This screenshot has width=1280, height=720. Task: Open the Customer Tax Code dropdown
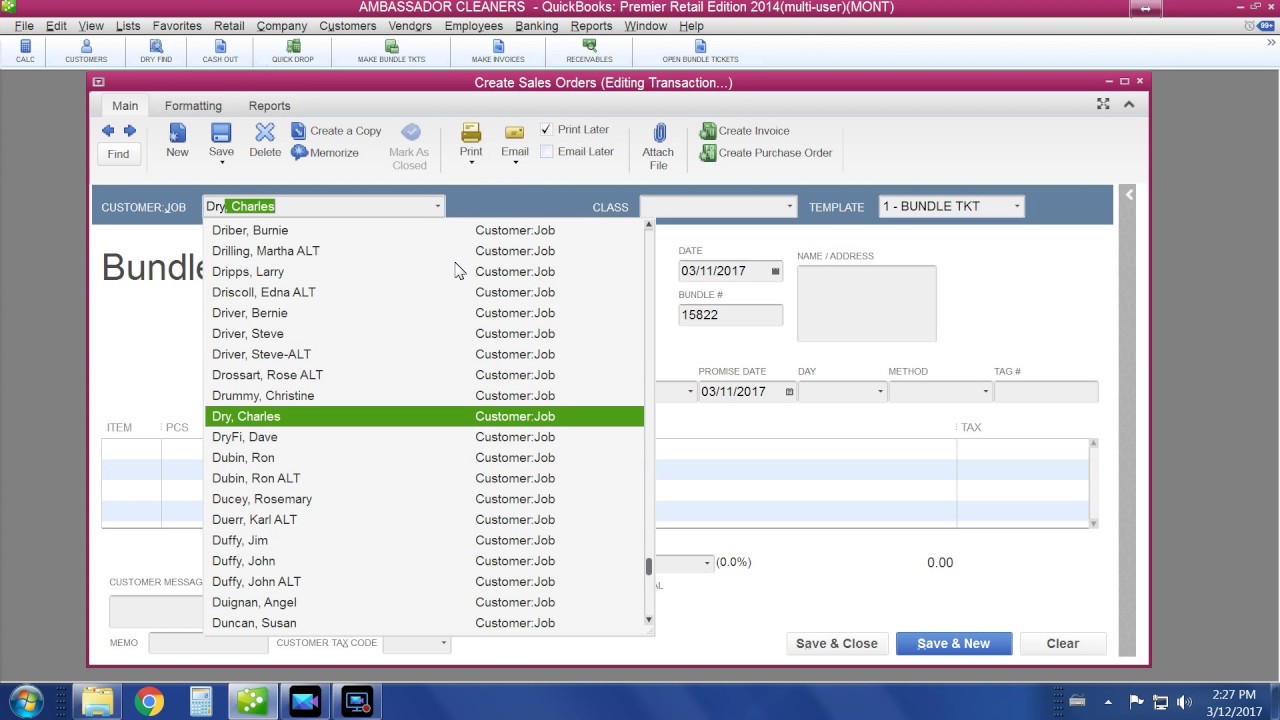click(x=443, y=643)
